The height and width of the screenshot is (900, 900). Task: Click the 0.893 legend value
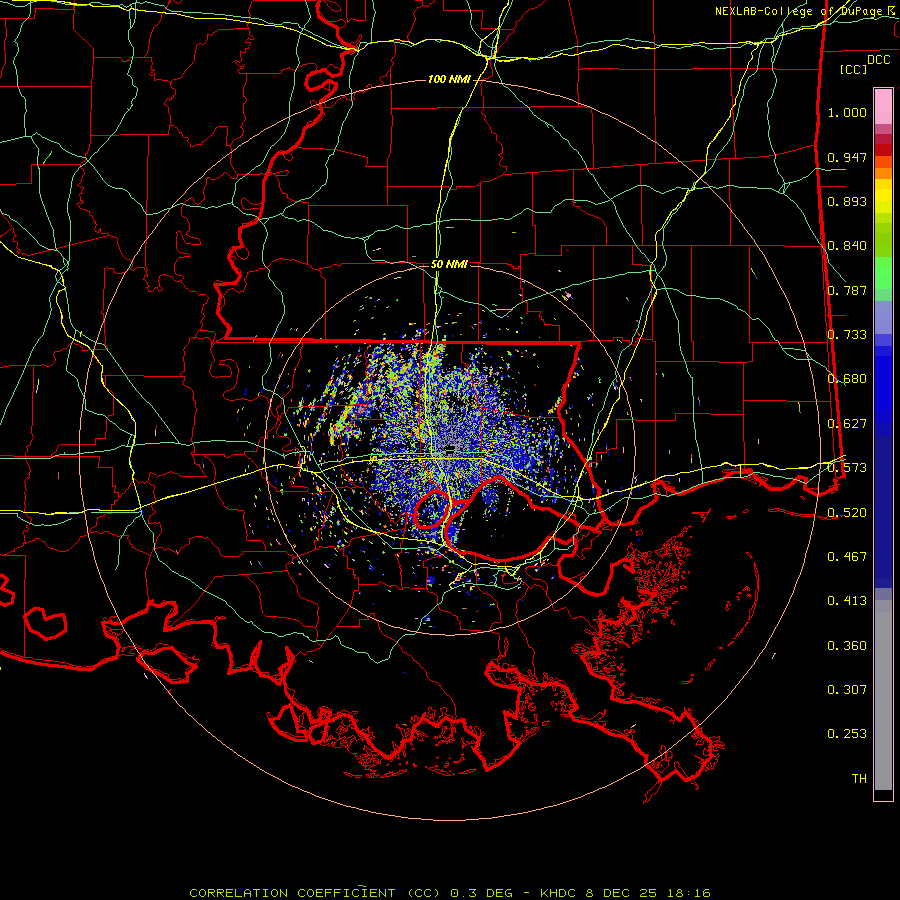pos(847,201)
